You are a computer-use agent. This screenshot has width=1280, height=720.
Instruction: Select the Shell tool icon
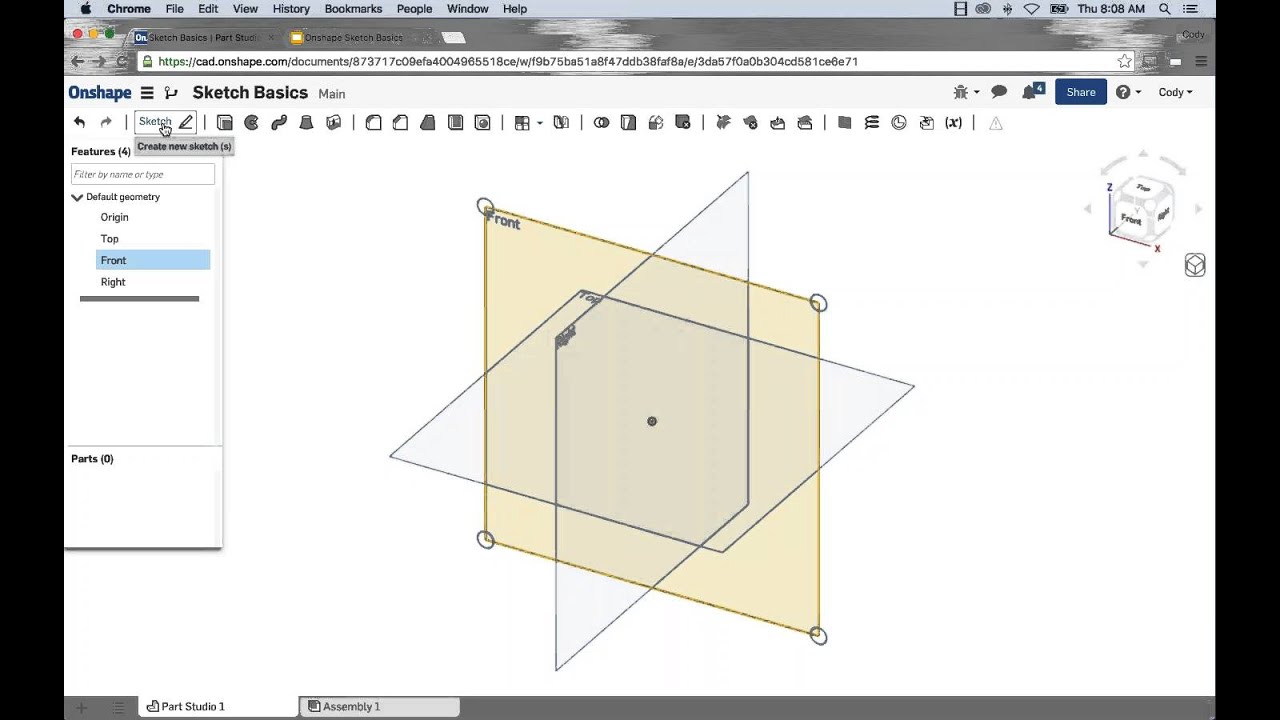coord(455,123)
